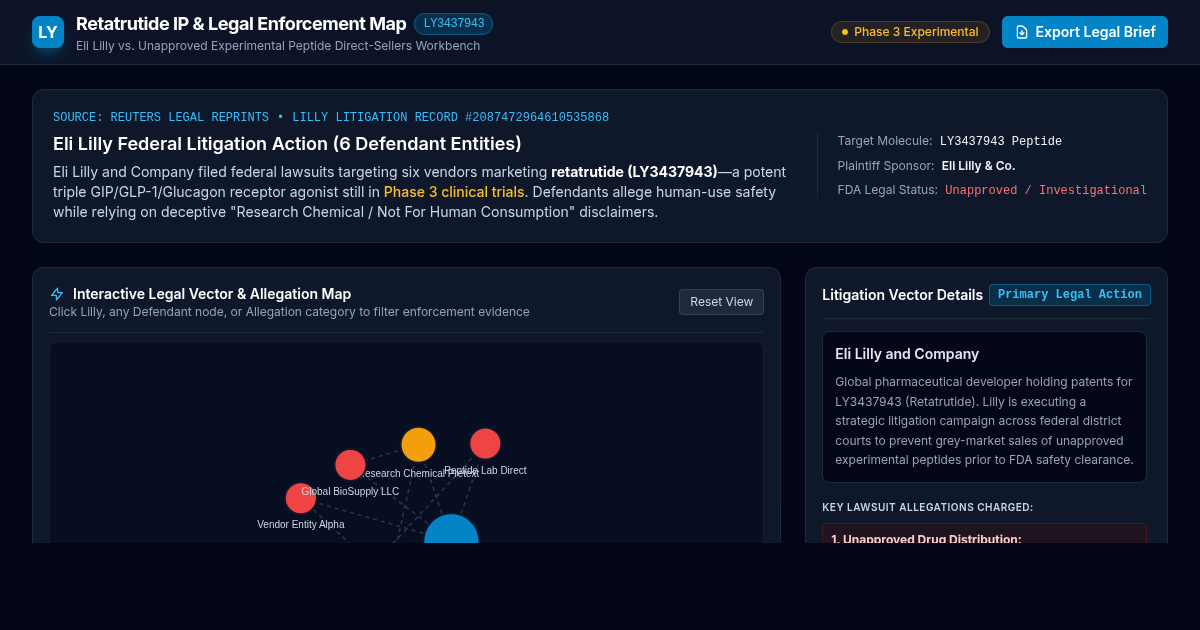Click the LY logo badge
Viewport: 1200px width, 630px height.
tap(48, 32)
